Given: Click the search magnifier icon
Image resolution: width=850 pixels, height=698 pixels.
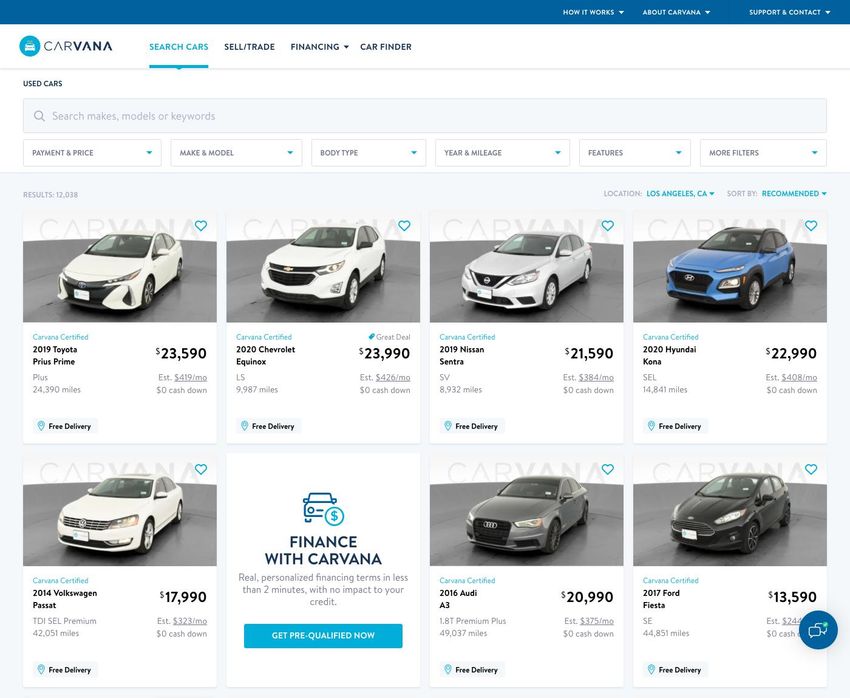Looking at the screenshot, I should pyautogui.click(x=39, y=116).
